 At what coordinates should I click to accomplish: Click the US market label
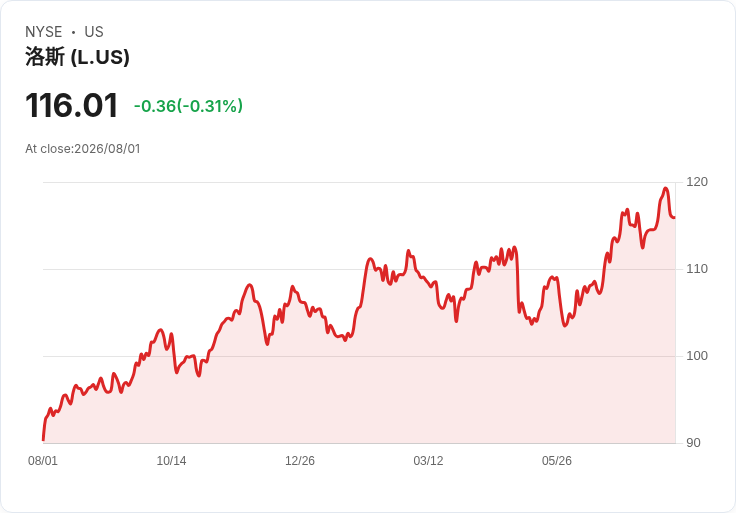94,32
